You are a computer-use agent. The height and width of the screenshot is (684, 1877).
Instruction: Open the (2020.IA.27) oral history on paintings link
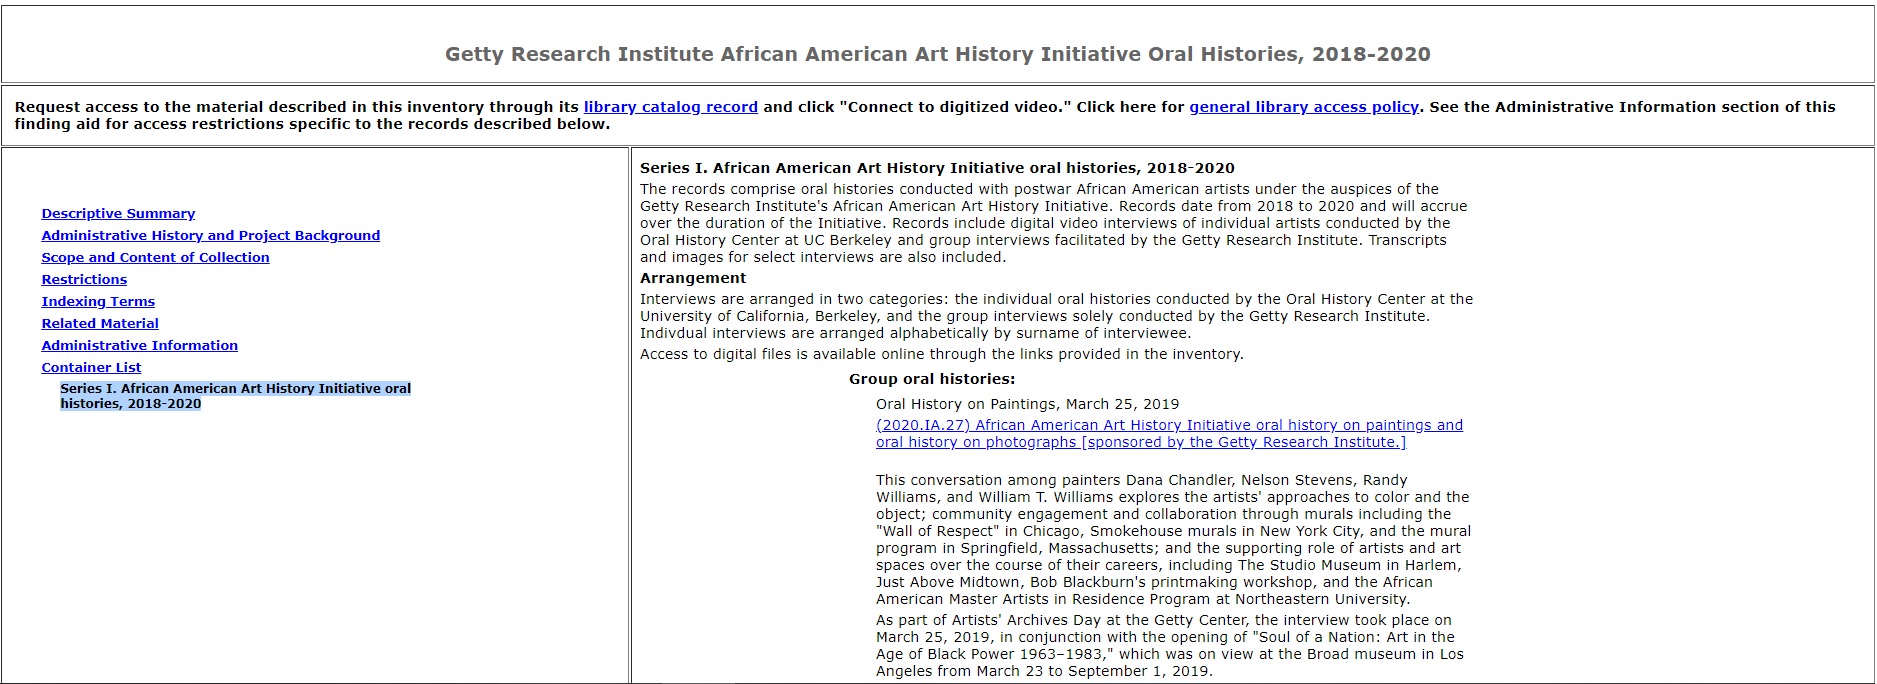(1169, 434)
